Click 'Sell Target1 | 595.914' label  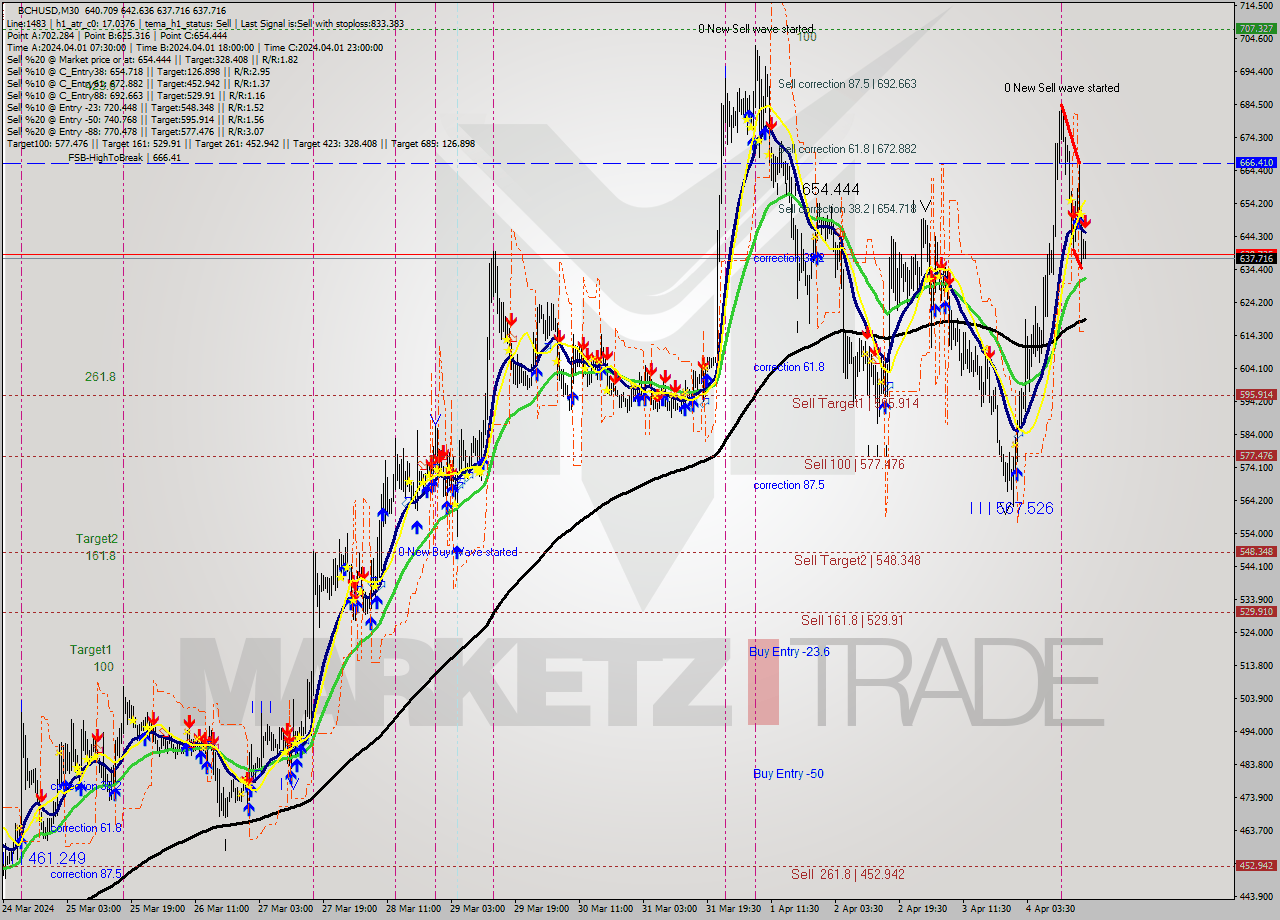[855, 403]
